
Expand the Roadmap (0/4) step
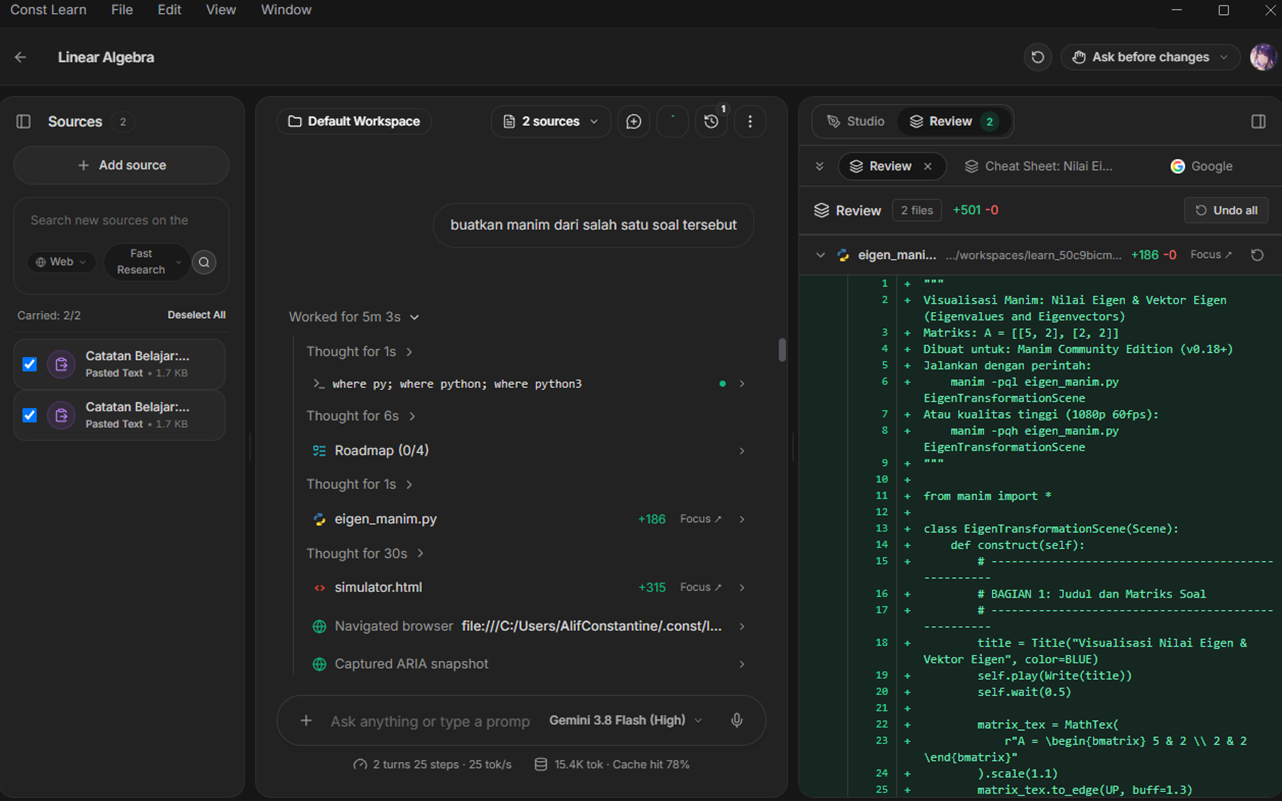point(529,451)
